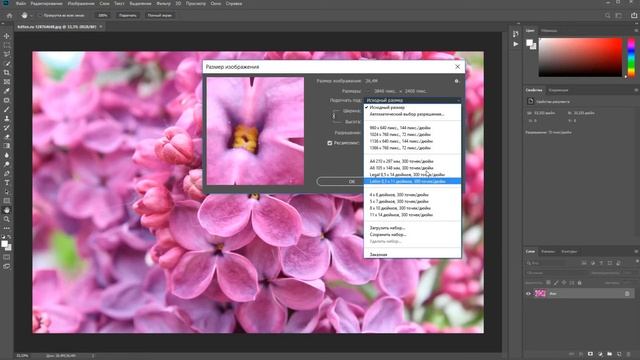Open the Image menu

point(80,4)
